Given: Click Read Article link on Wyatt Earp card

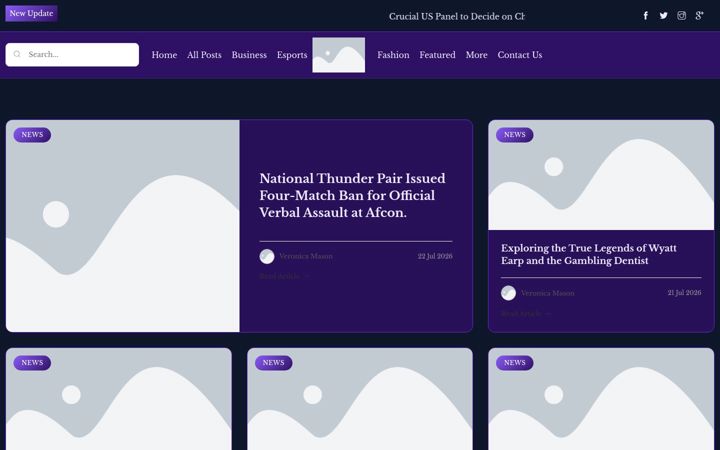Looking at the screenshot, I should tap(526, 314).
